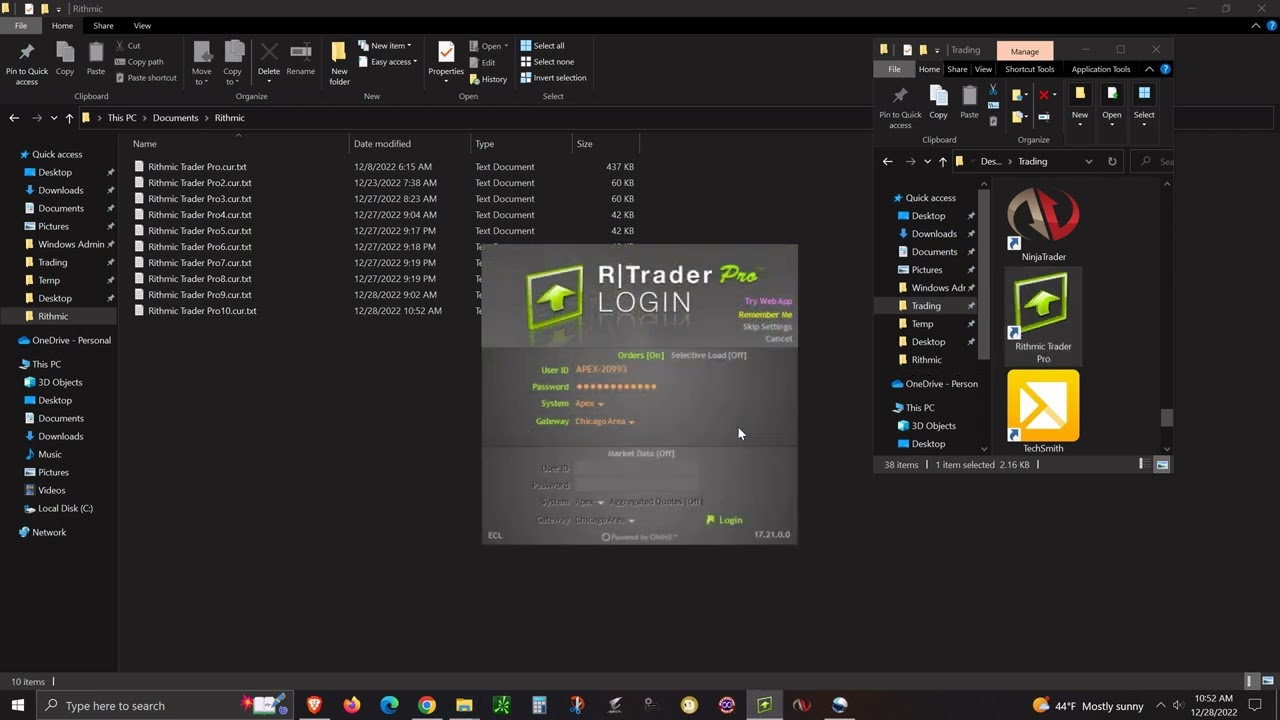Viewport: 1280px width, 720px height.
Task: Click the green Login button in R|Trader Pro
Action: tap(724, 520)
